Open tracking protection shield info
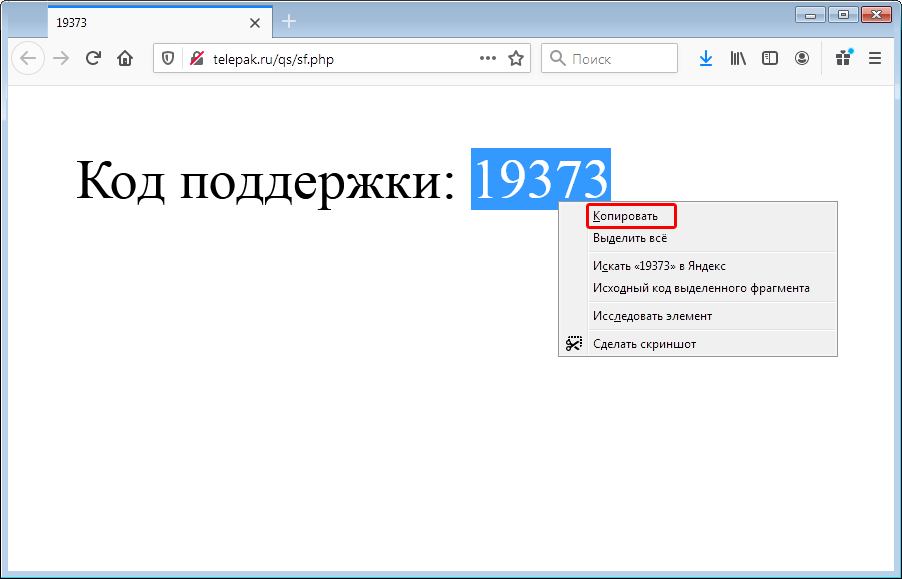Image resolution: width=902 pixels, height=579 pixels. click(168, 59)
